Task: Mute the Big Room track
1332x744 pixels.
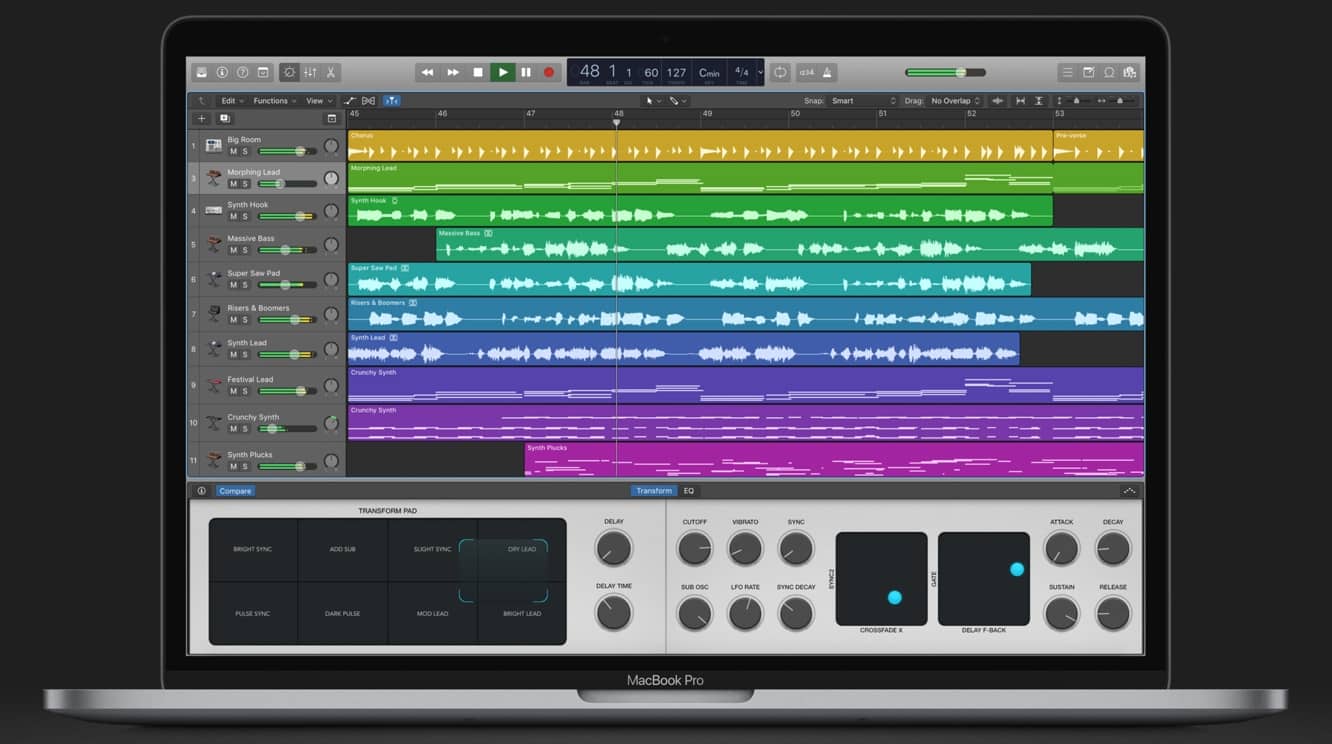Action: tap(233, 152)
